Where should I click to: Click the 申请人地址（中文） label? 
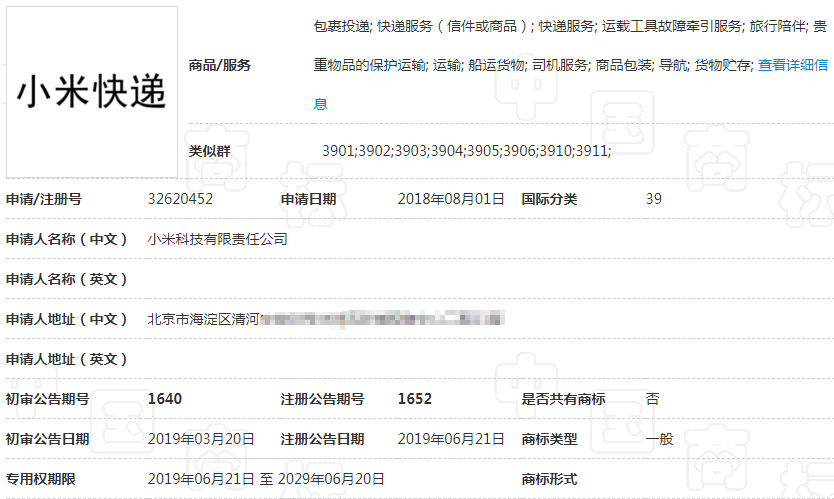(x=67, y=319)
